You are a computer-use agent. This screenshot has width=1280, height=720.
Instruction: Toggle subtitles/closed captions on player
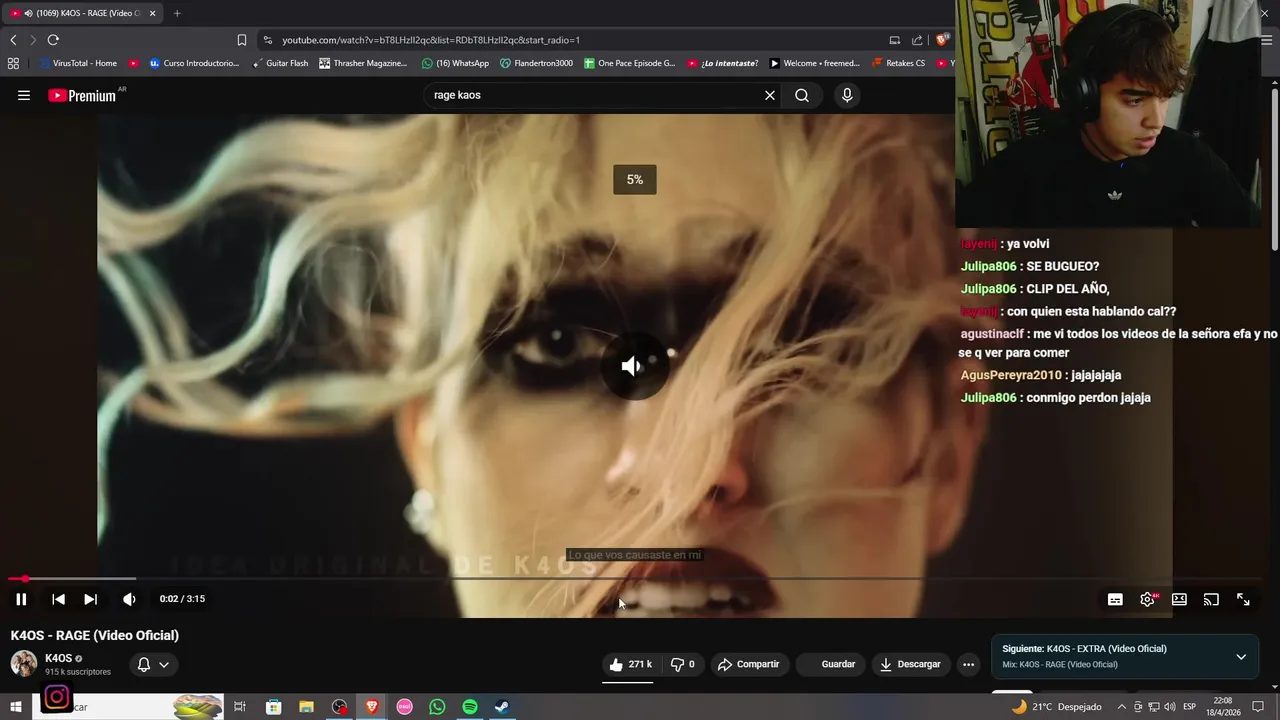tap(1115, 599)
